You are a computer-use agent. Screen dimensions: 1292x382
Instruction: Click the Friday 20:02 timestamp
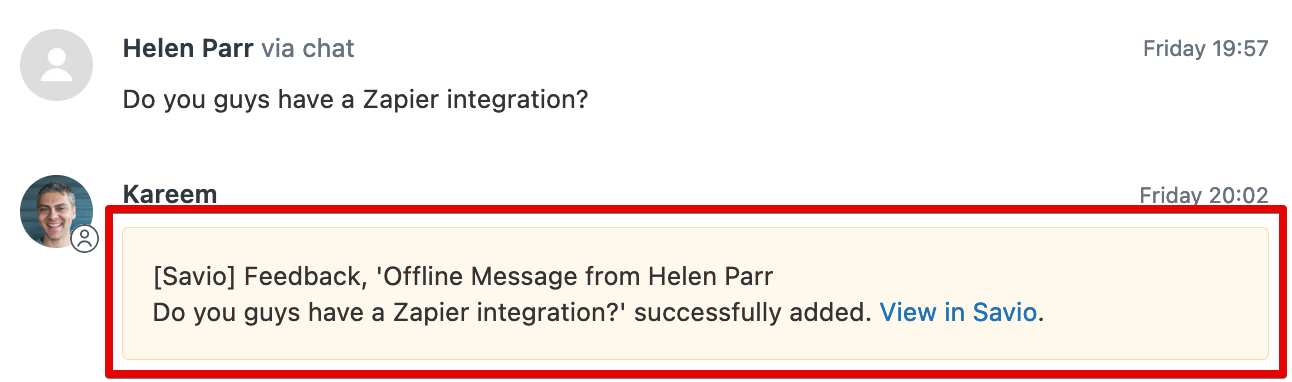point(1204,195)
